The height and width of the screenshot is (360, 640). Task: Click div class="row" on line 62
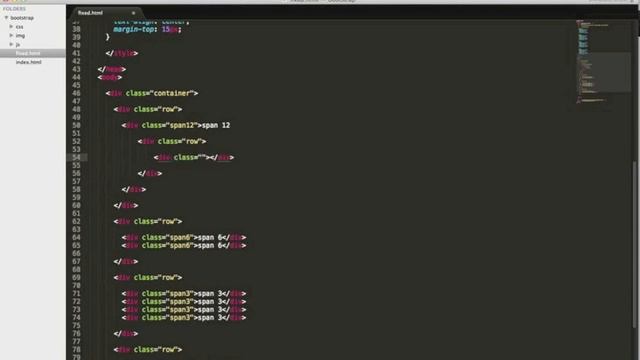point(148,221)
